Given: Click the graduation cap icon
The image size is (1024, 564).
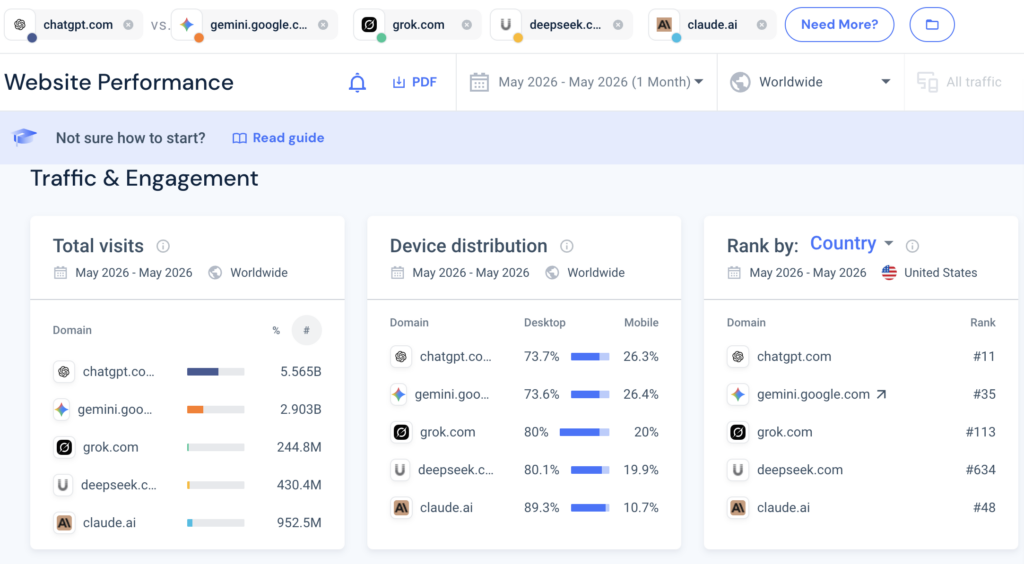Looking at the screenshot, I should (x=25, y=137).
